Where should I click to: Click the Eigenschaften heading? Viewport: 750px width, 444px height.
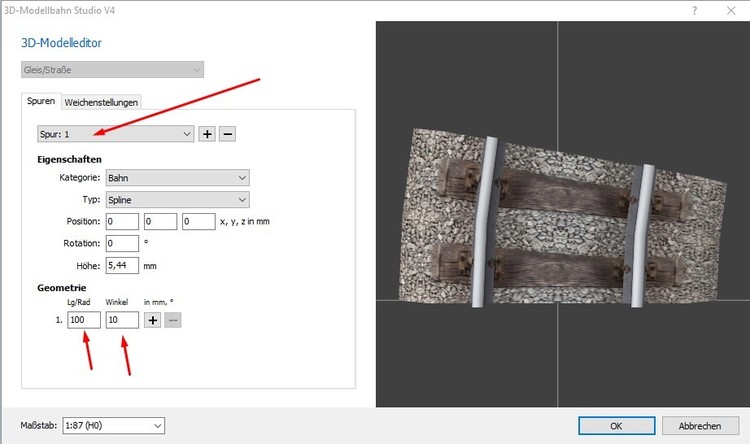click(69, 159)
